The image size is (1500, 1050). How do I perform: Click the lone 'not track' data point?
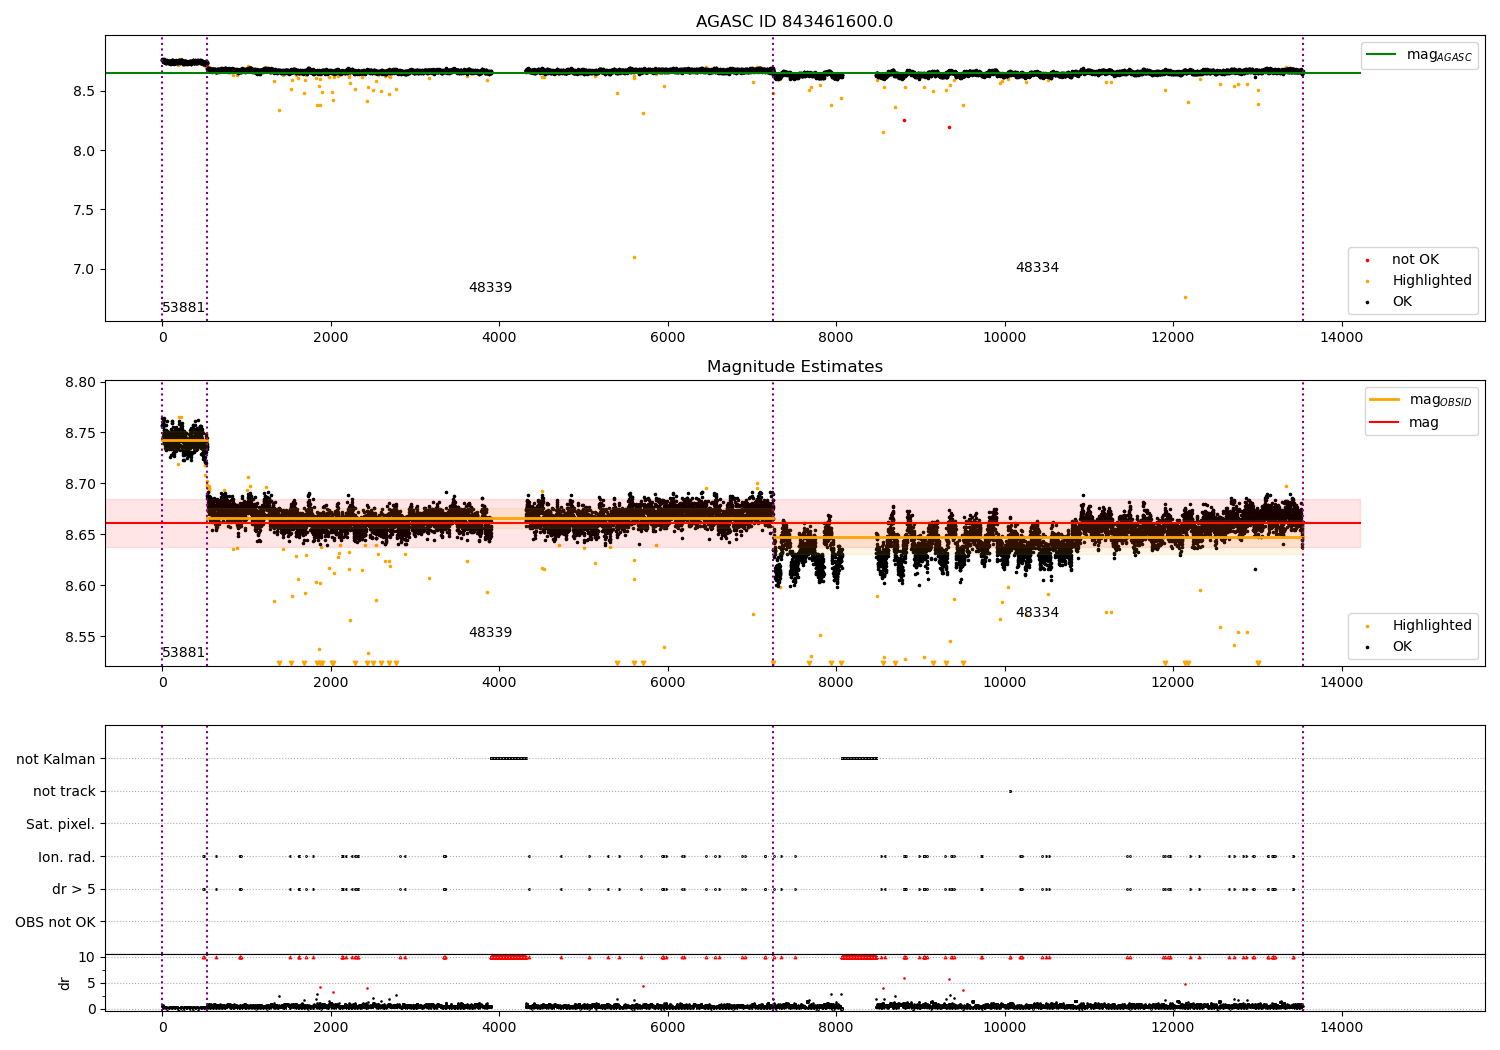1010,791
